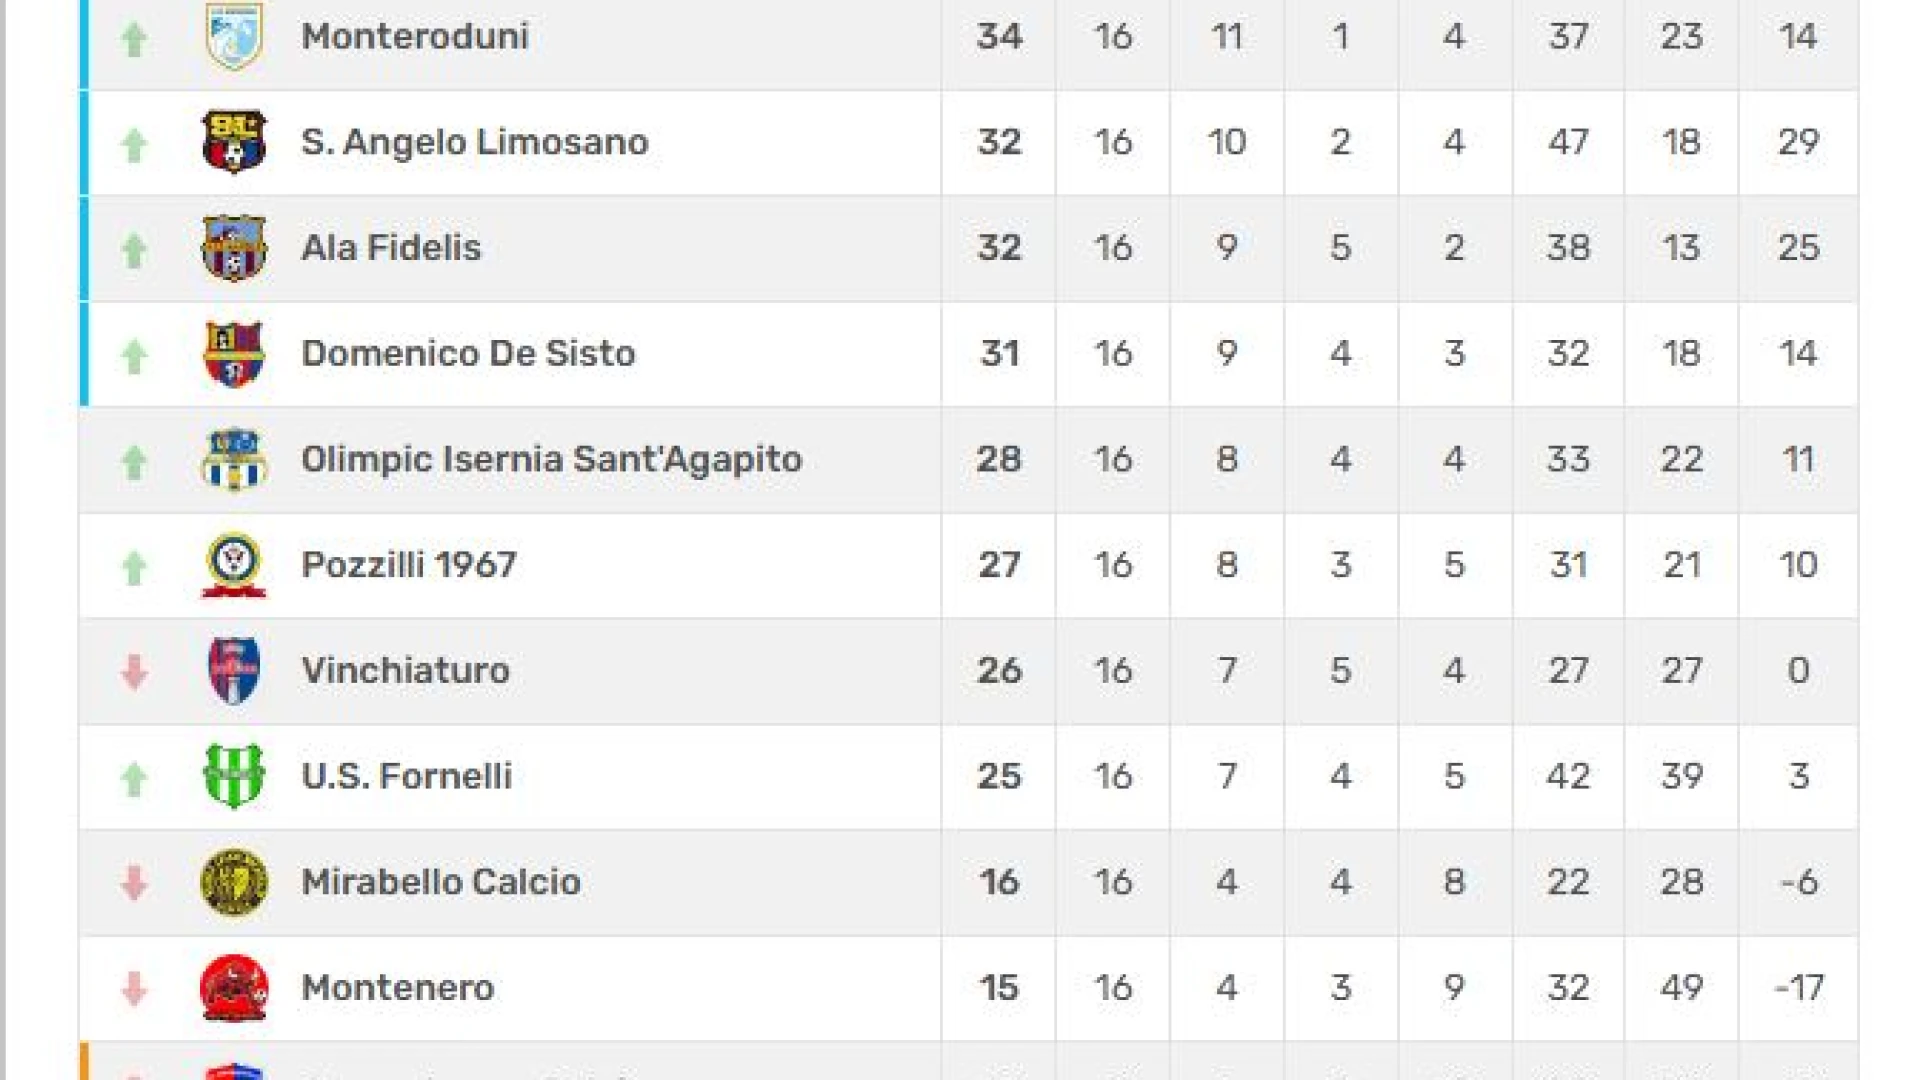Click the -17 goal difference for Montenero

tap(1798, 988)
